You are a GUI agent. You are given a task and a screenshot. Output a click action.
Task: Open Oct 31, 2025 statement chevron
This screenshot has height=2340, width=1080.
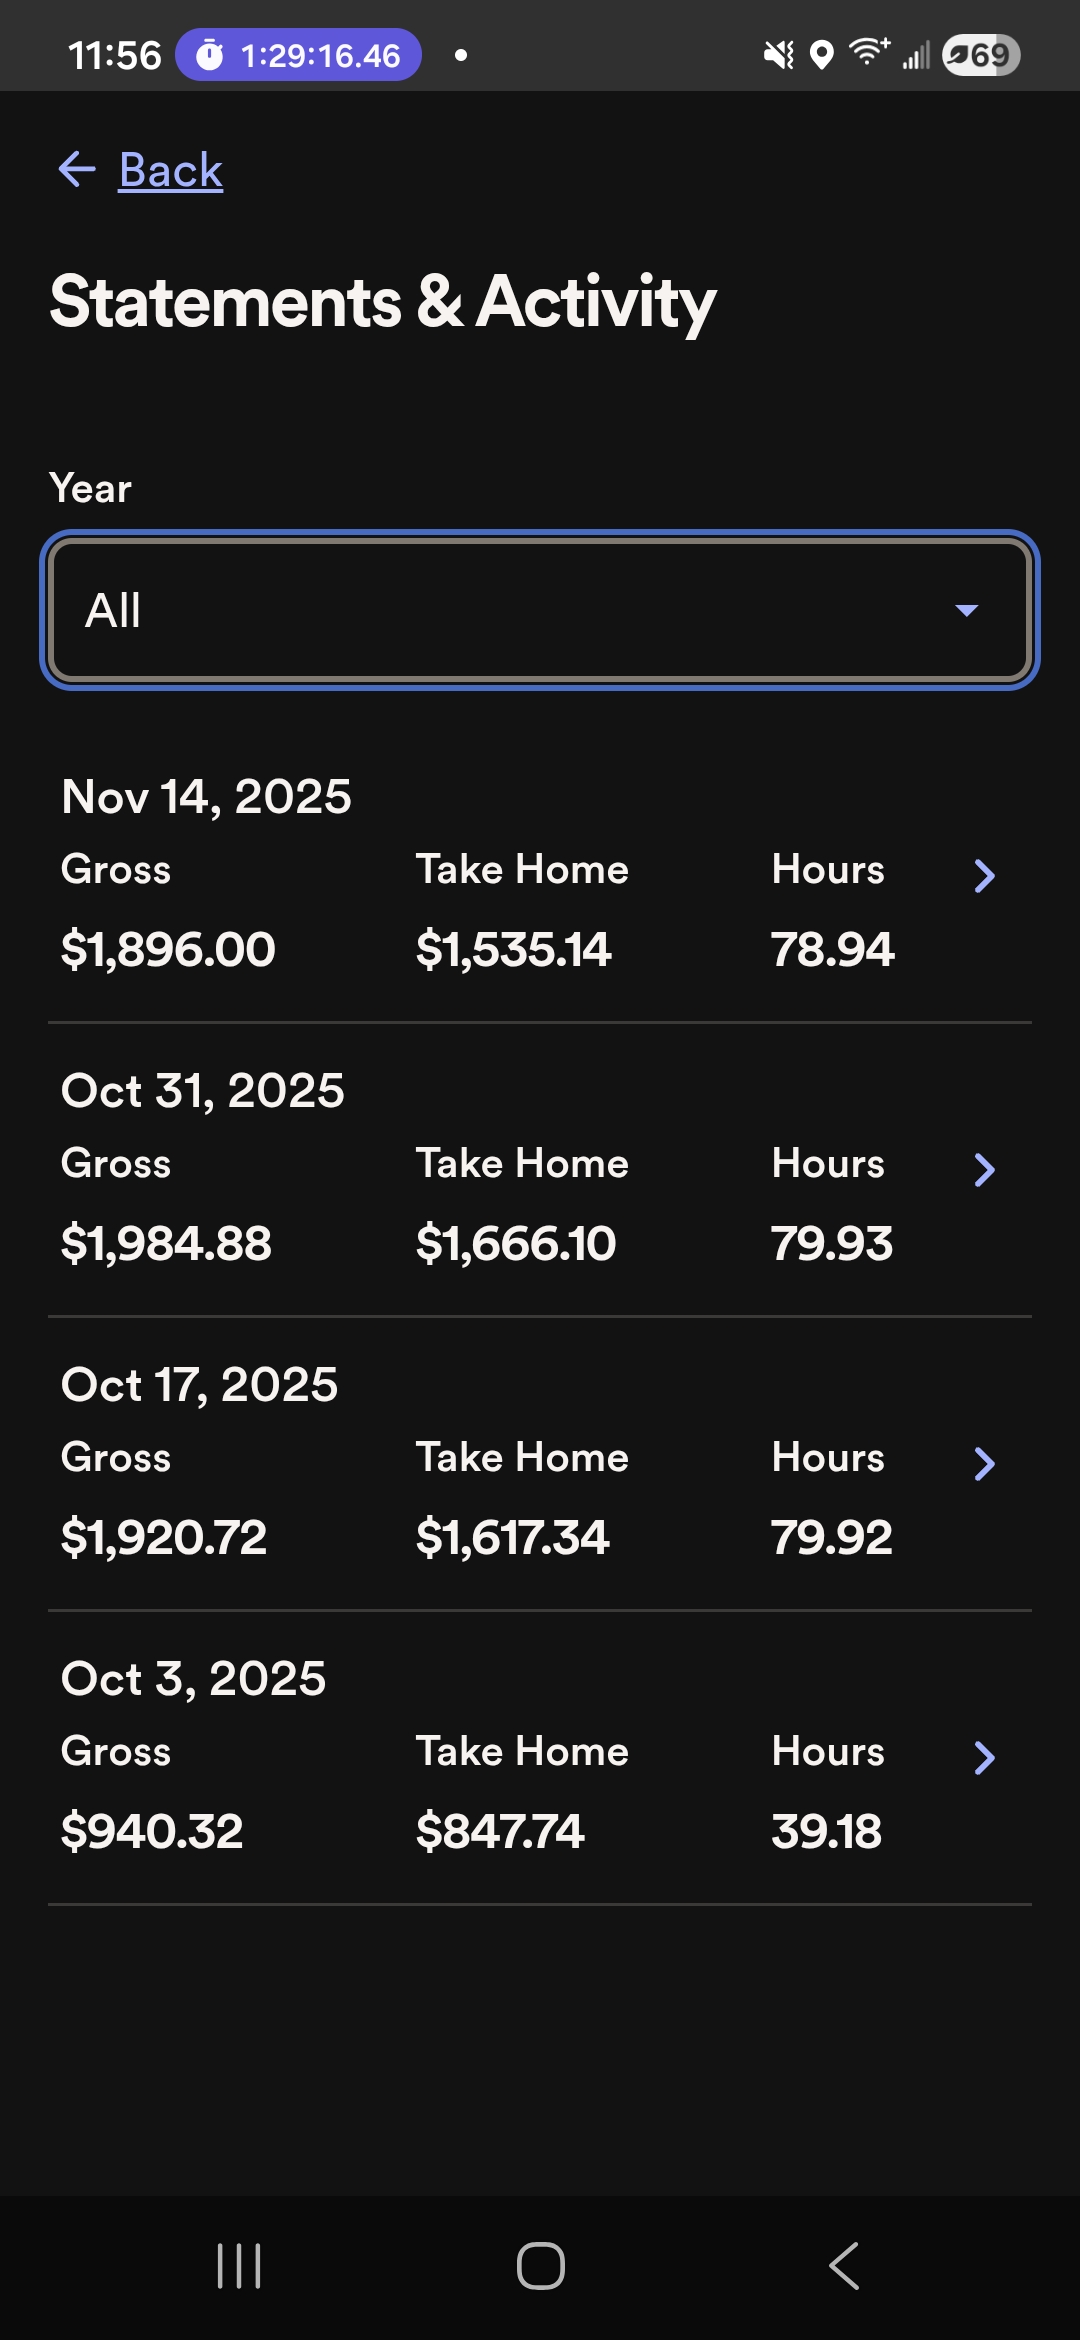984,1170
